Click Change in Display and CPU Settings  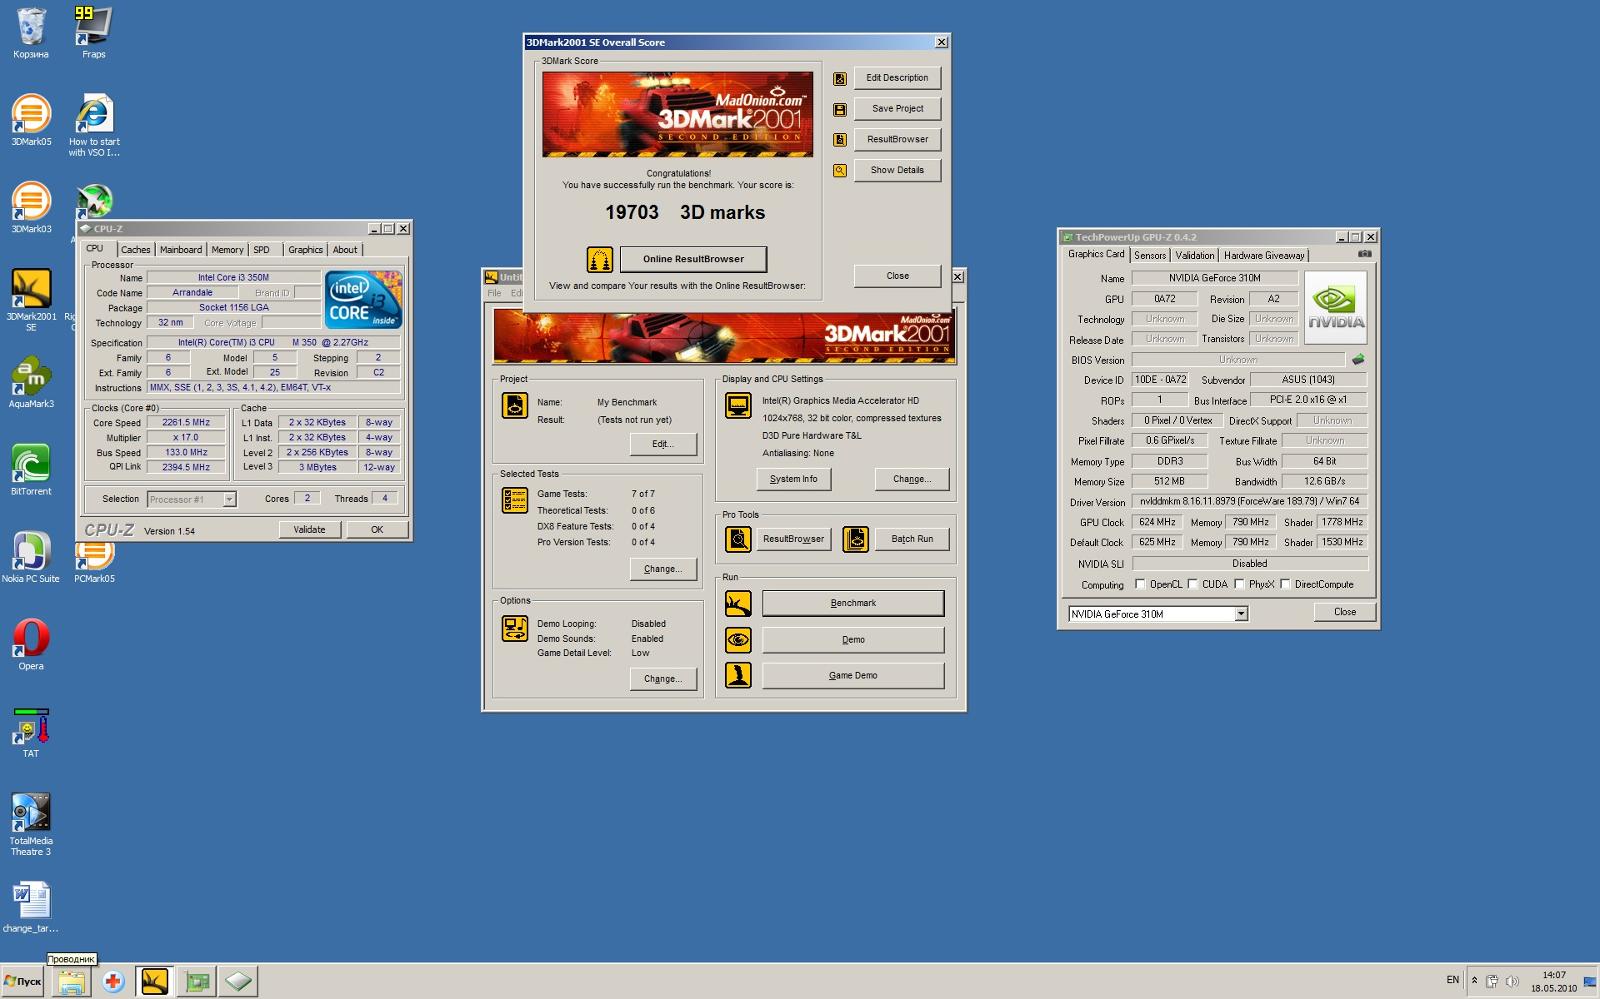point(912,479)
